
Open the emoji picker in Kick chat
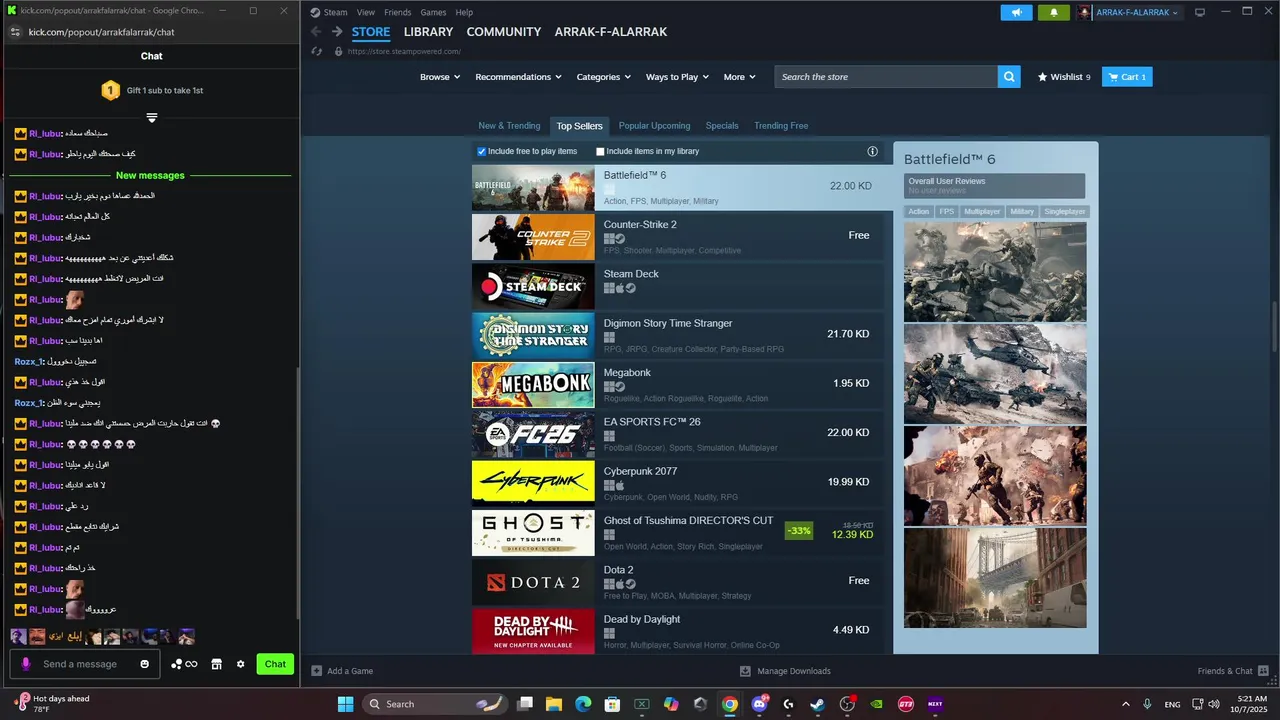point(145,664)
